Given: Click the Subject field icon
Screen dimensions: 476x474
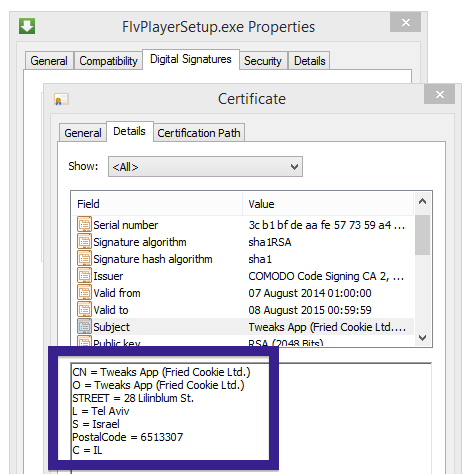Looking at the screenshot, I should [x=84, y=326].
